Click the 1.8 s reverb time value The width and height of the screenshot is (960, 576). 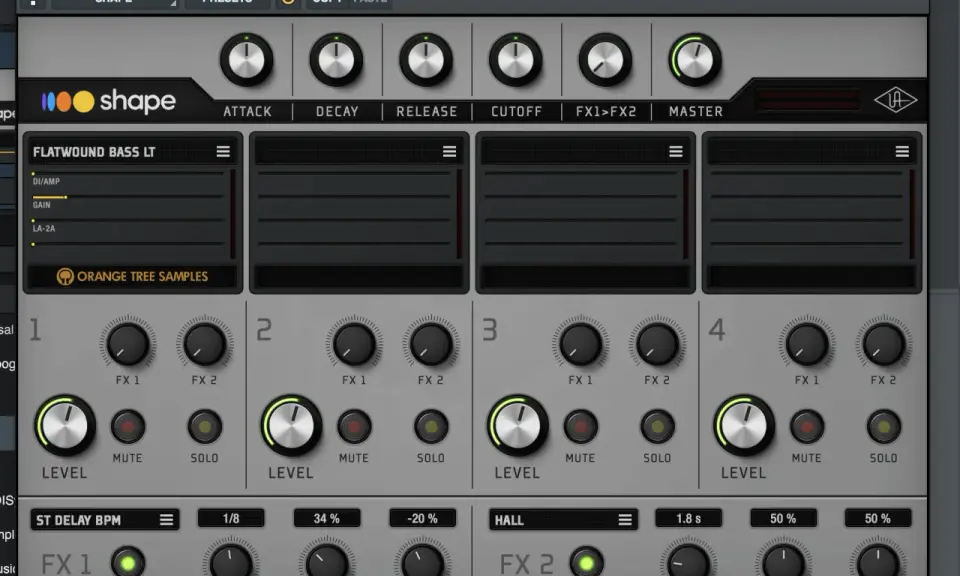[689, 518]
